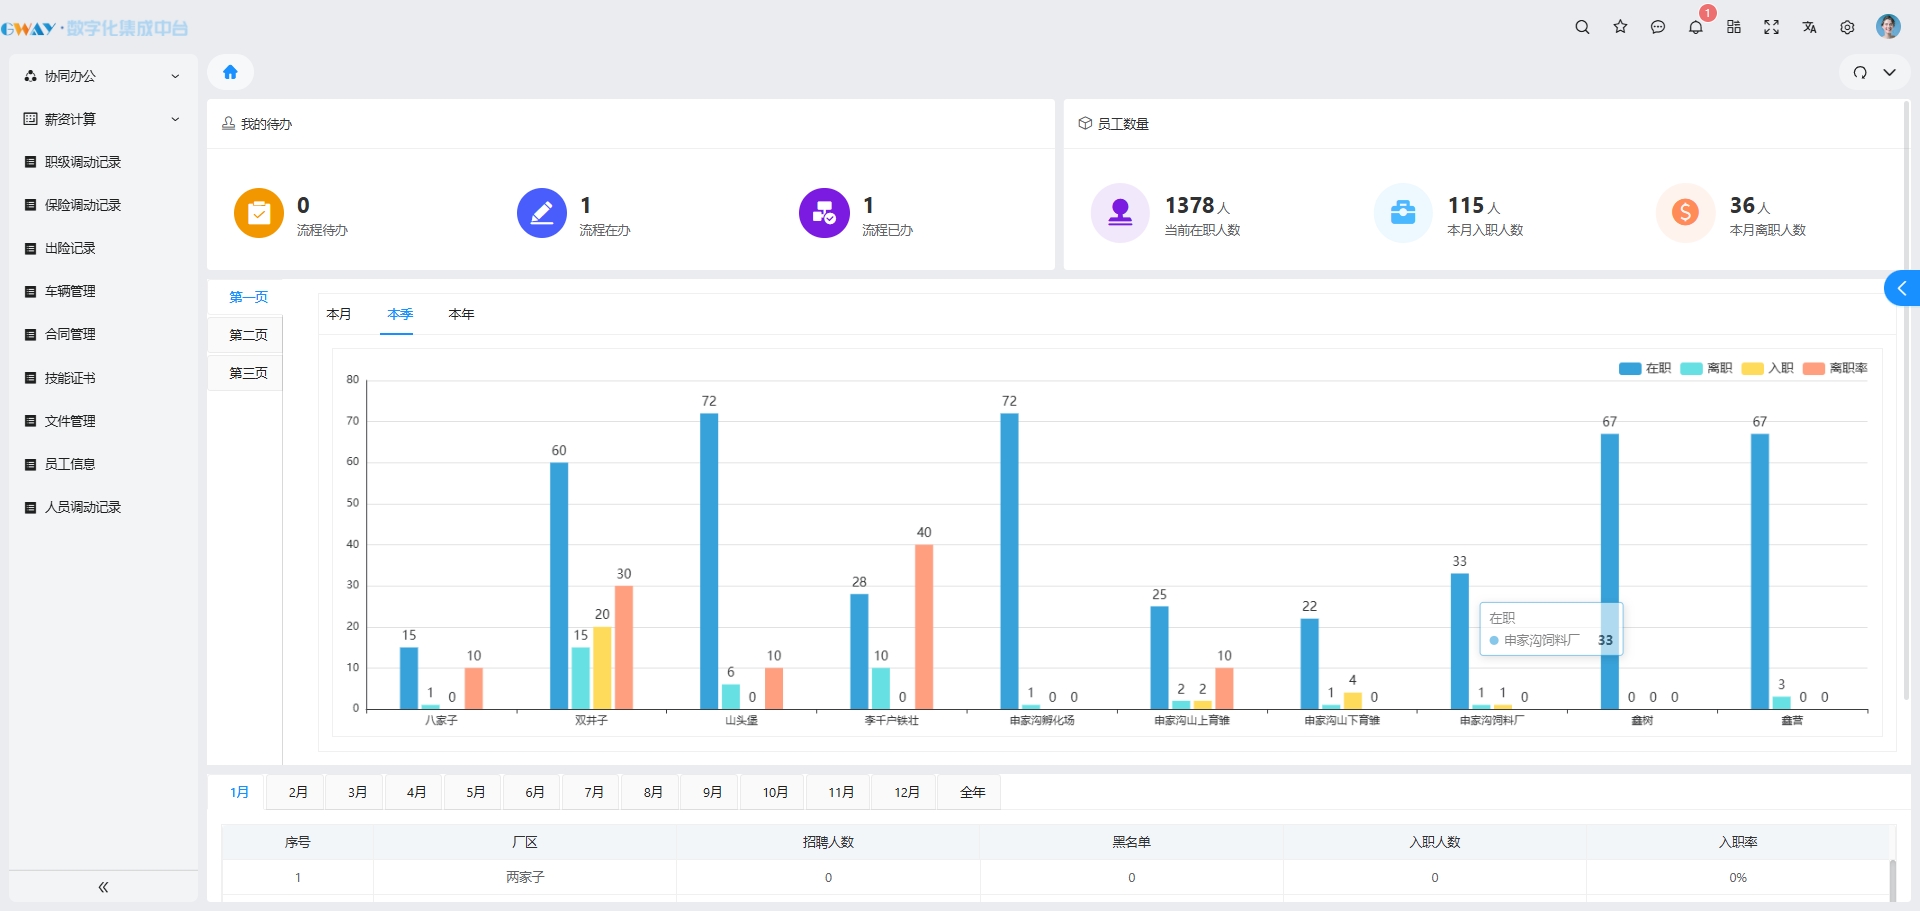Open the search magnifier icon
The width and height of the screenshot is (1920, 911).
click(x=1582, y=27)
